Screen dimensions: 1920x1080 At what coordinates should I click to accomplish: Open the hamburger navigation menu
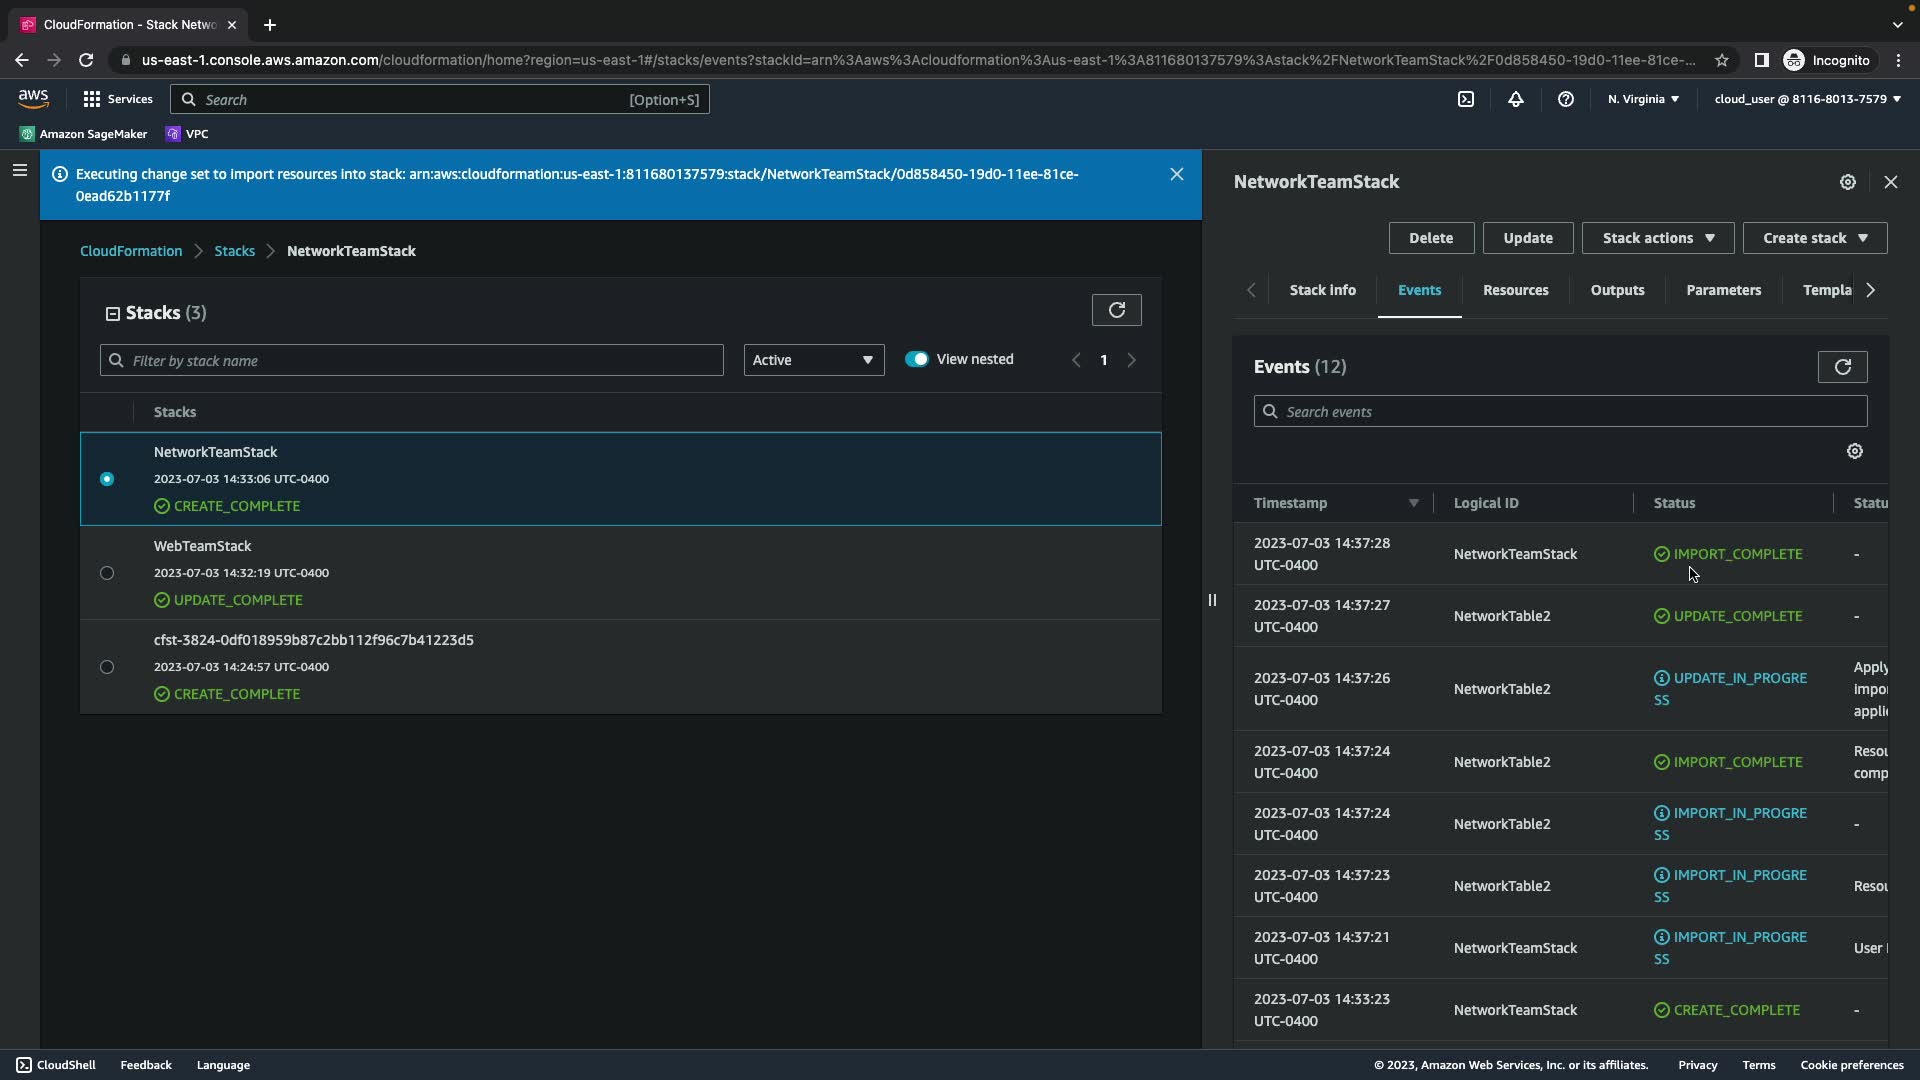point(19,170)
